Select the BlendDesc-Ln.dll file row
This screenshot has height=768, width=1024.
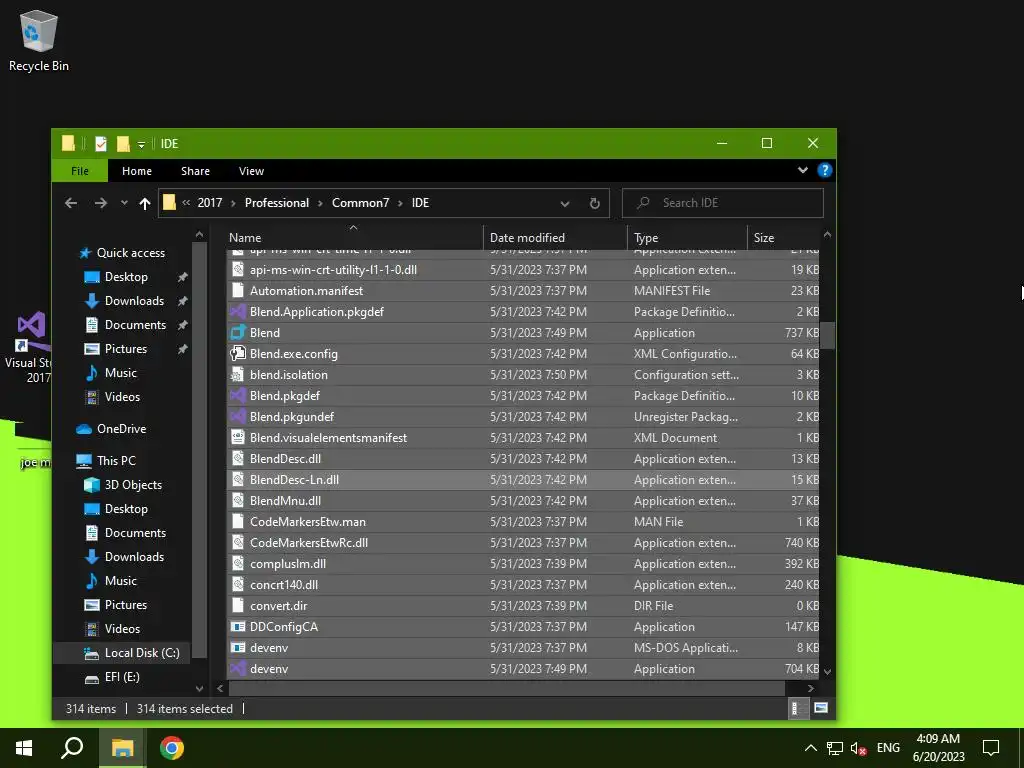pyautogui.click(x=522, y=480)
